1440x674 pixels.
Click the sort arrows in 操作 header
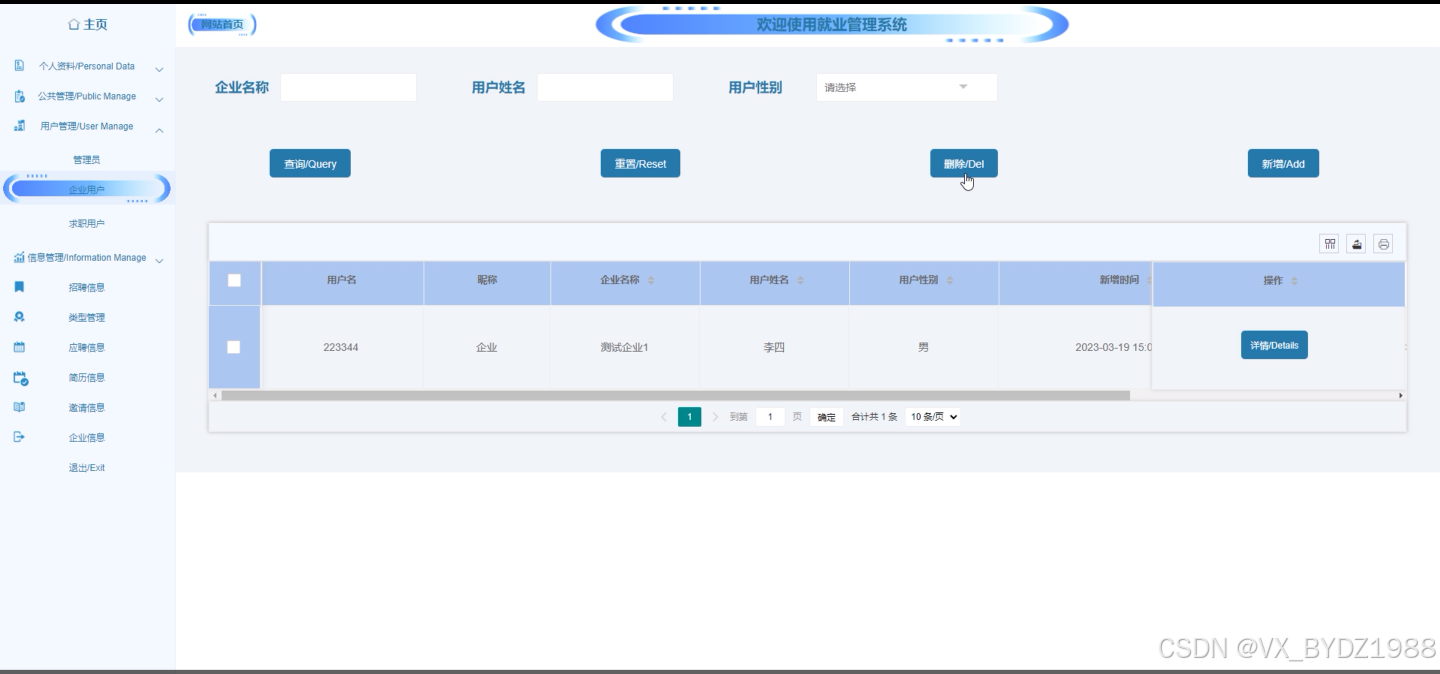pos(1294,281)
